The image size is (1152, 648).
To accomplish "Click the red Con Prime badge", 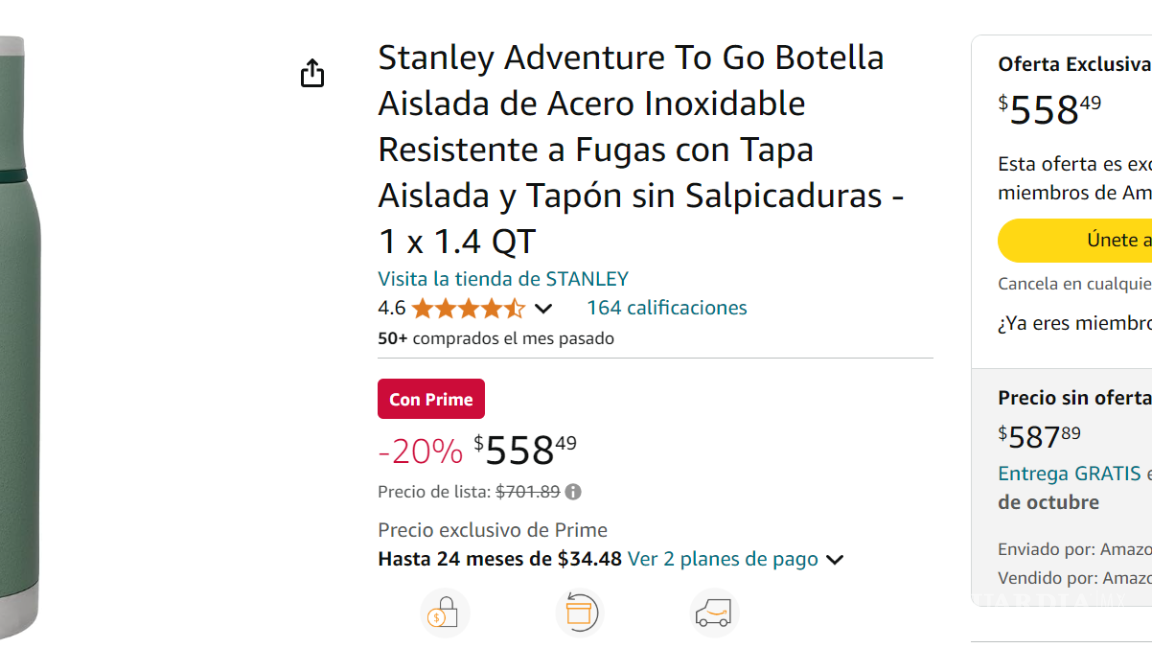I will pos(431,398).
